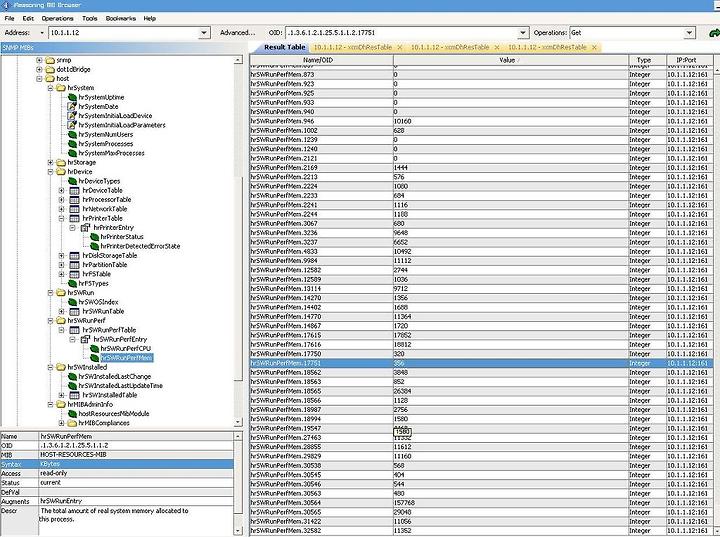
Task: Open the Help menu
Action: 150,18
